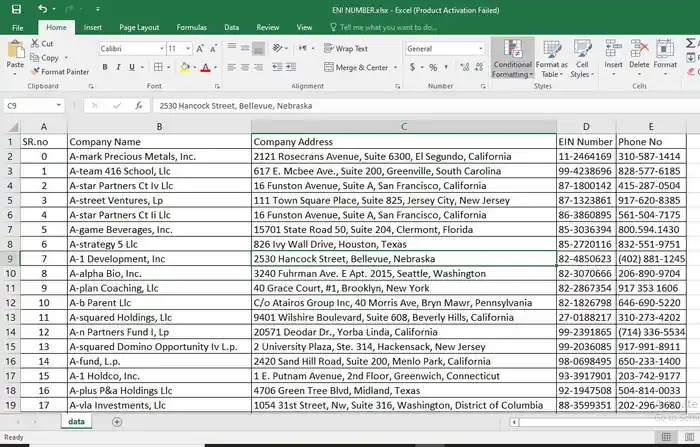700x447 pixels.
Task: Add a new sheet with plus button
Action: pos(117,422)
